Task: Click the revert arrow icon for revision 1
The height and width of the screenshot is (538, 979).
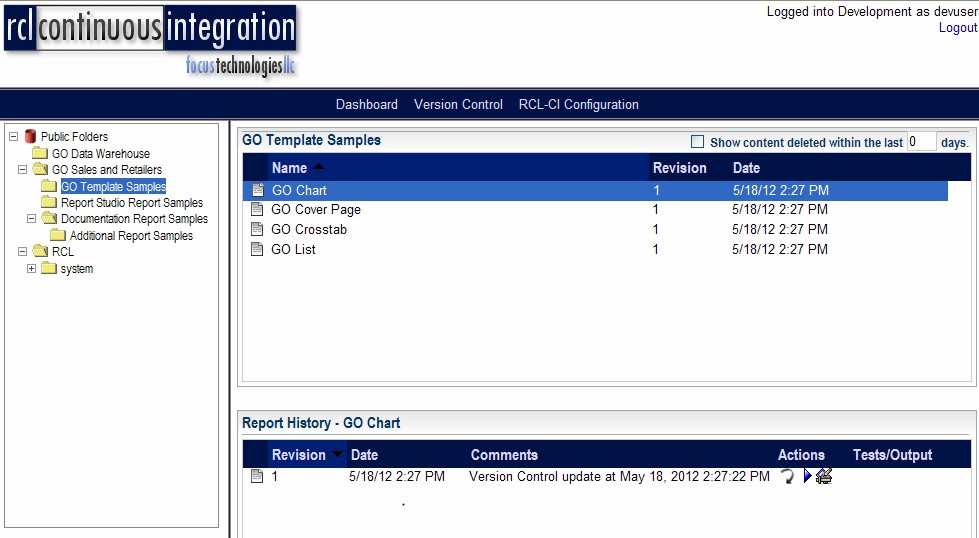Action: (x=787, y=477)
